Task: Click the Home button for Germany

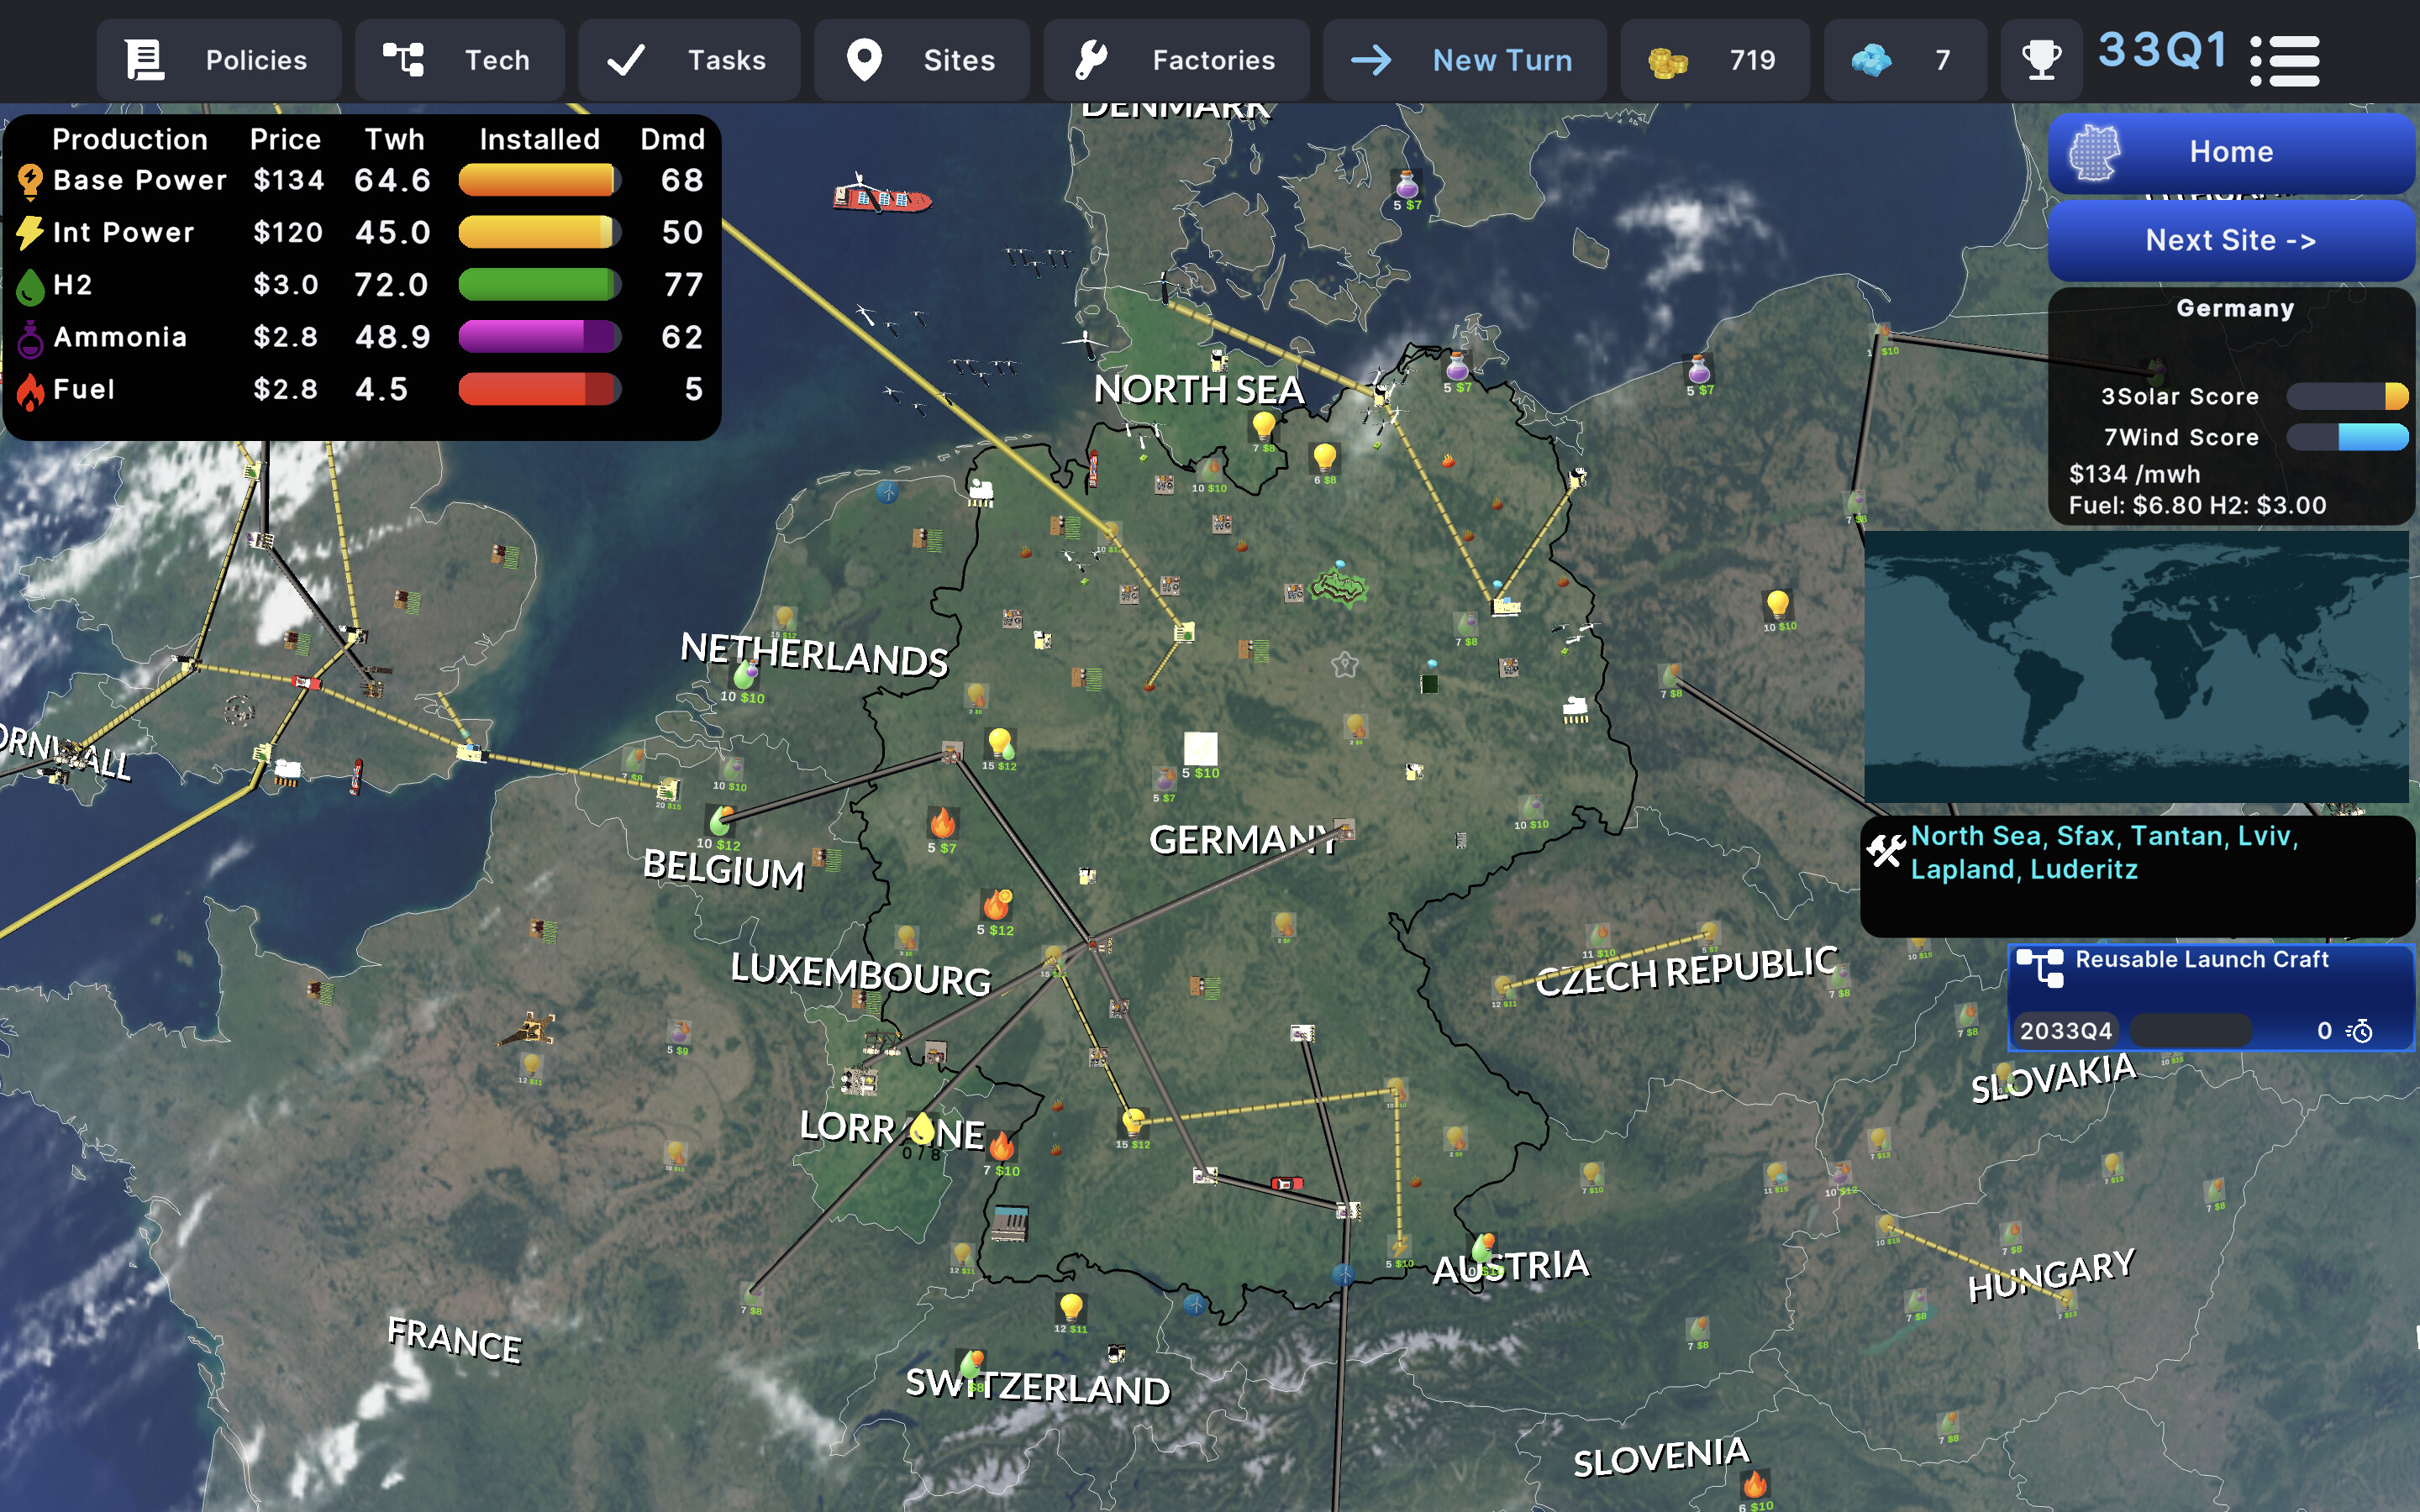Action: (x=2232, y=152)
